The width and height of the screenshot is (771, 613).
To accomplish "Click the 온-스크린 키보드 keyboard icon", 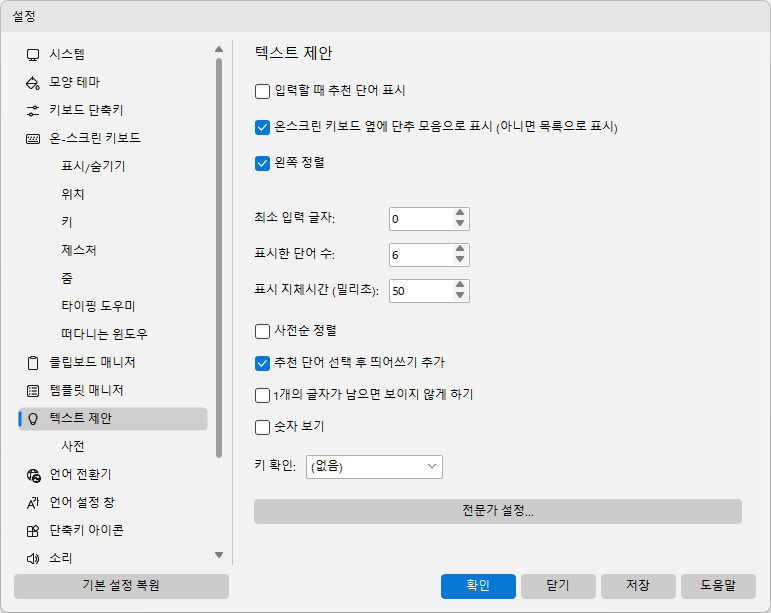I will (33, 139).
